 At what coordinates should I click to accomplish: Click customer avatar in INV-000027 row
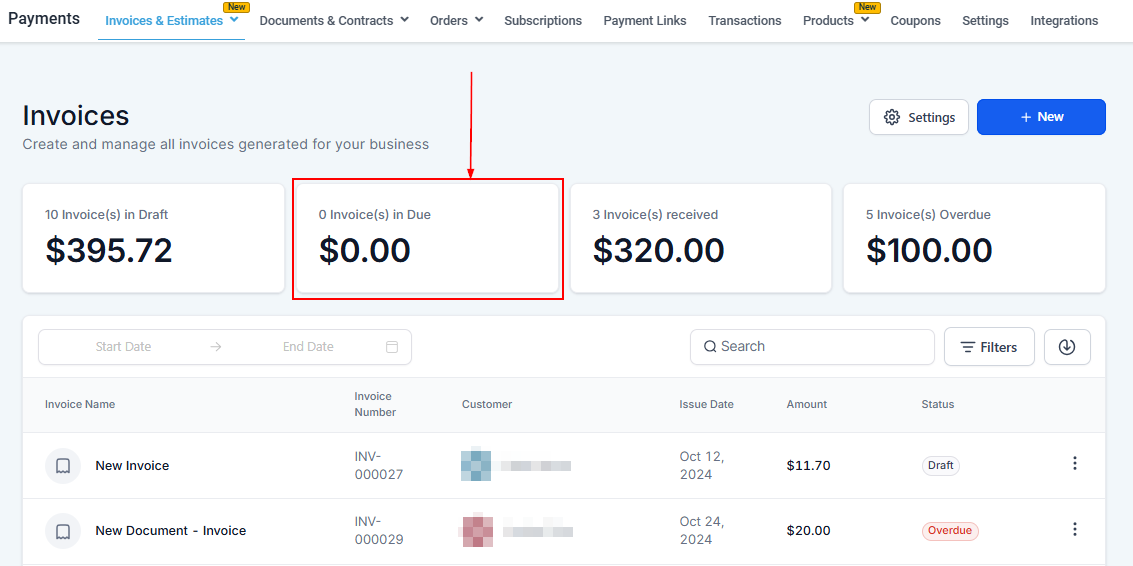point(476,465)
